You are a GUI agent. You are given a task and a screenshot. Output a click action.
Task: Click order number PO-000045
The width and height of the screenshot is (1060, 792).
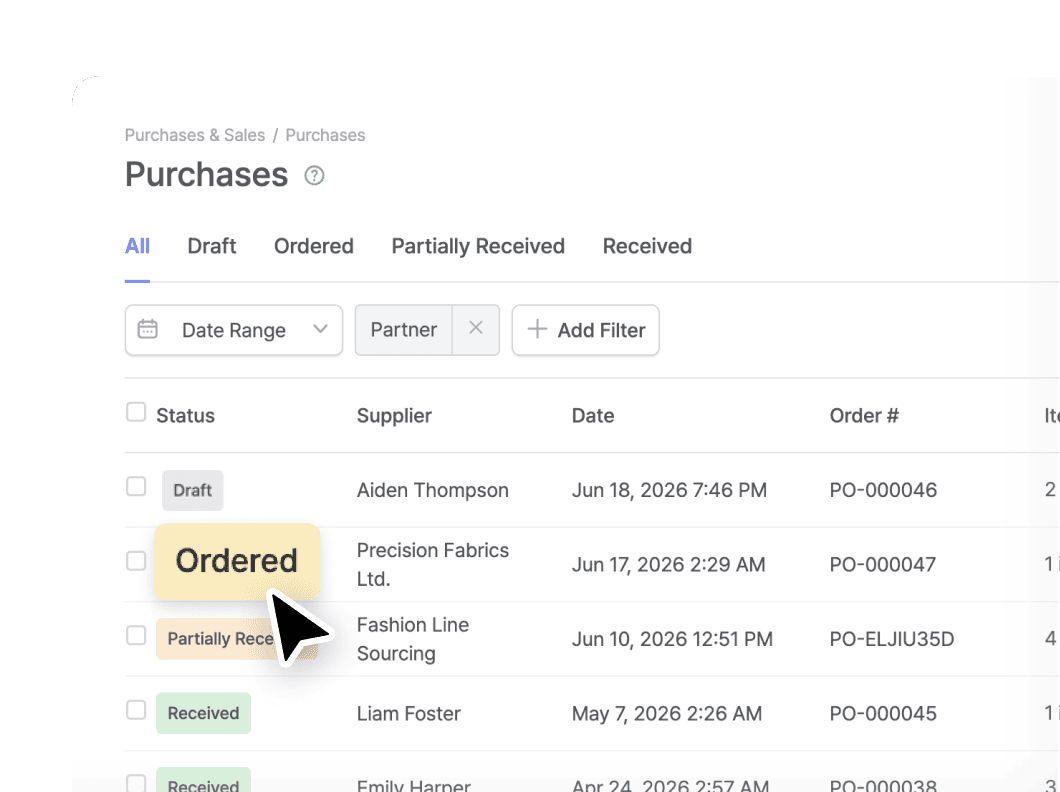(x=883, y=714)
